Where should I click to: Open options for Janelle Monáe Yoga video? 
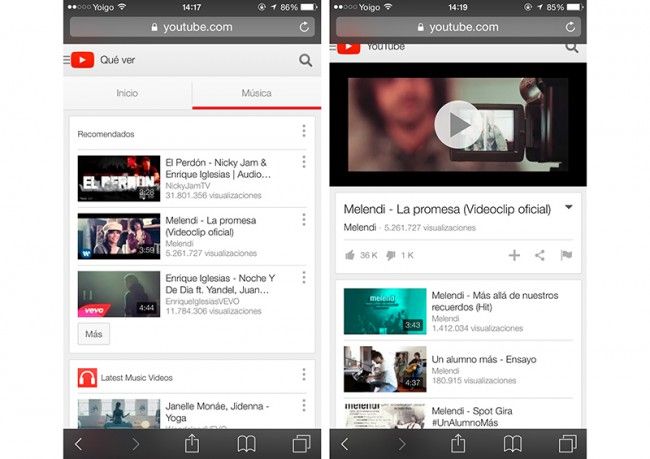click(x=304, y=405)
